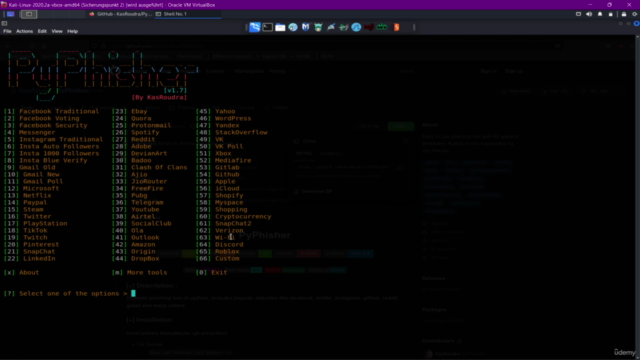Open the green tool icon left of the blue circle icon
640x360 pixels.
click(x=344, y=27)
